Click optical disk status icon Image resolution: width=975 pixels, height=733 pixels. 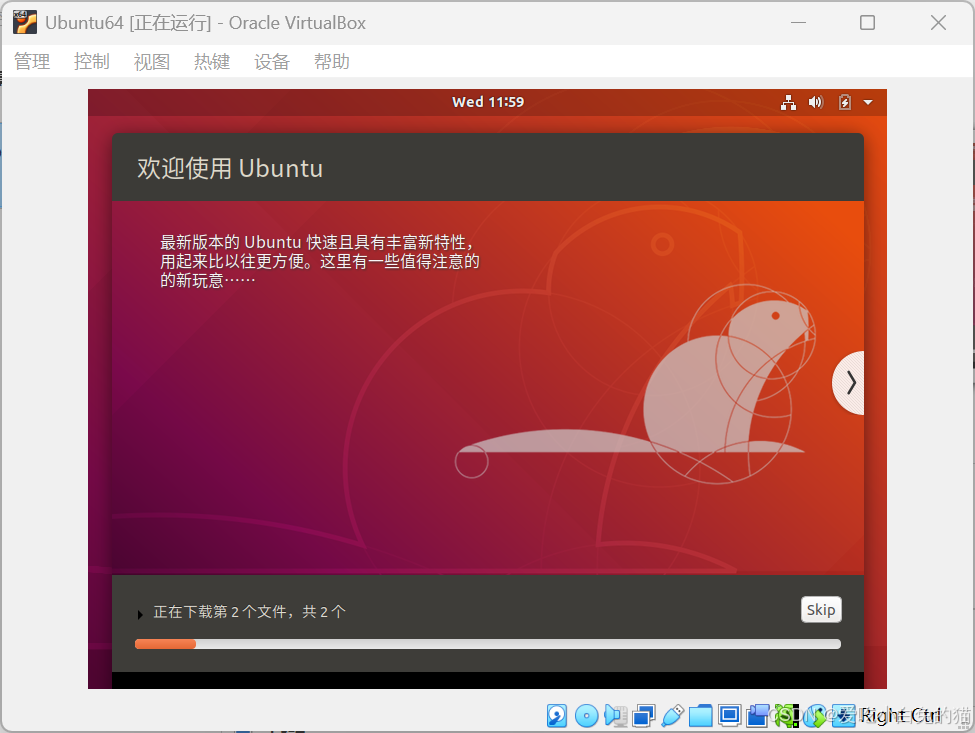586,716
